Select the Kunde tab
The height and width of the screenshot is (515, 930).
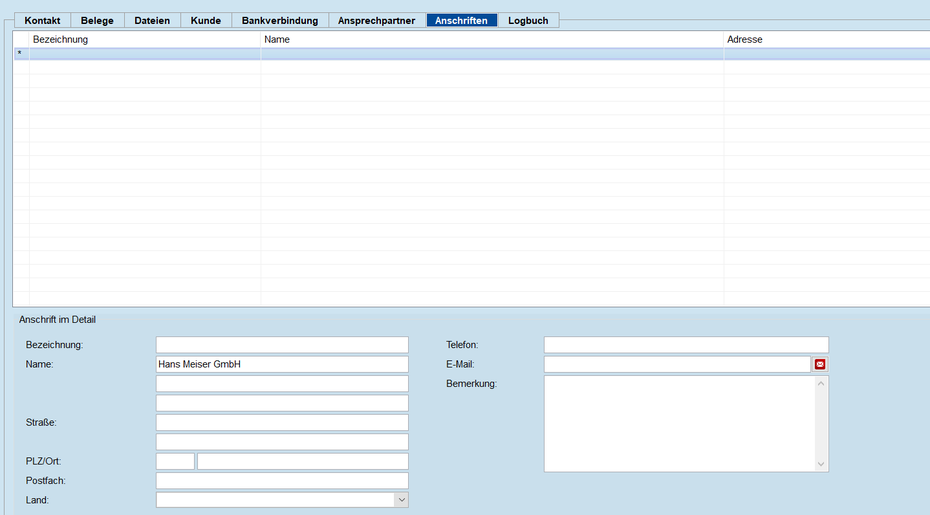[x=206, y=20]
